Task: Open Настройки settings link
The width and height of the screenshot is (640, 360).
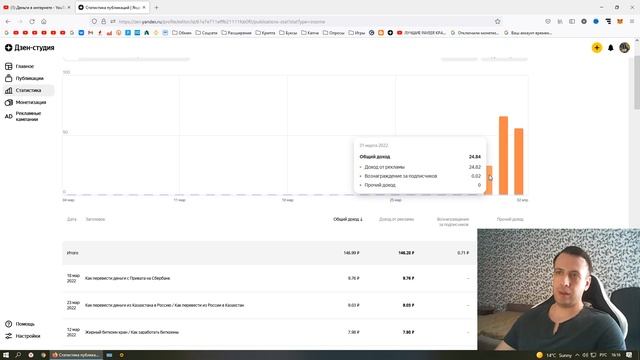Action: pos(28,336)
